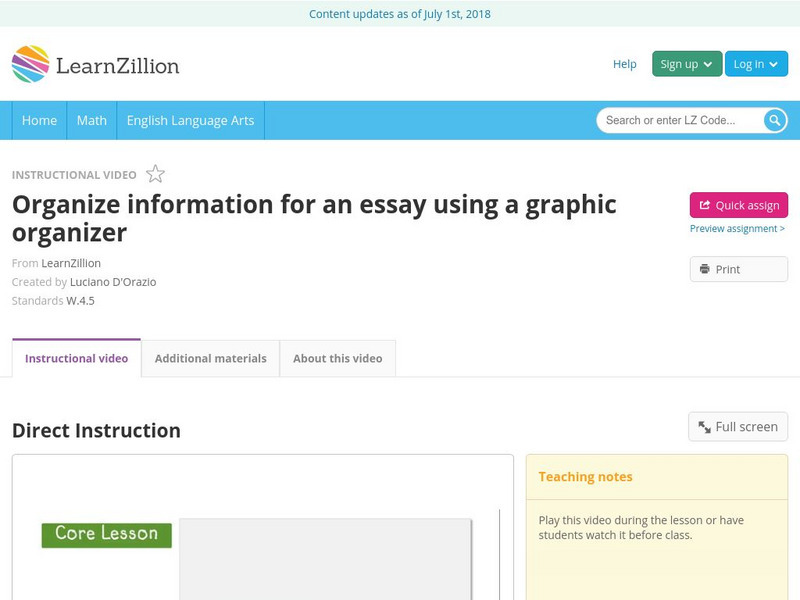The width and height of the screenshot is (800, 600).
Task: Toggle the star to favorite this video
Action: point(155,173)
